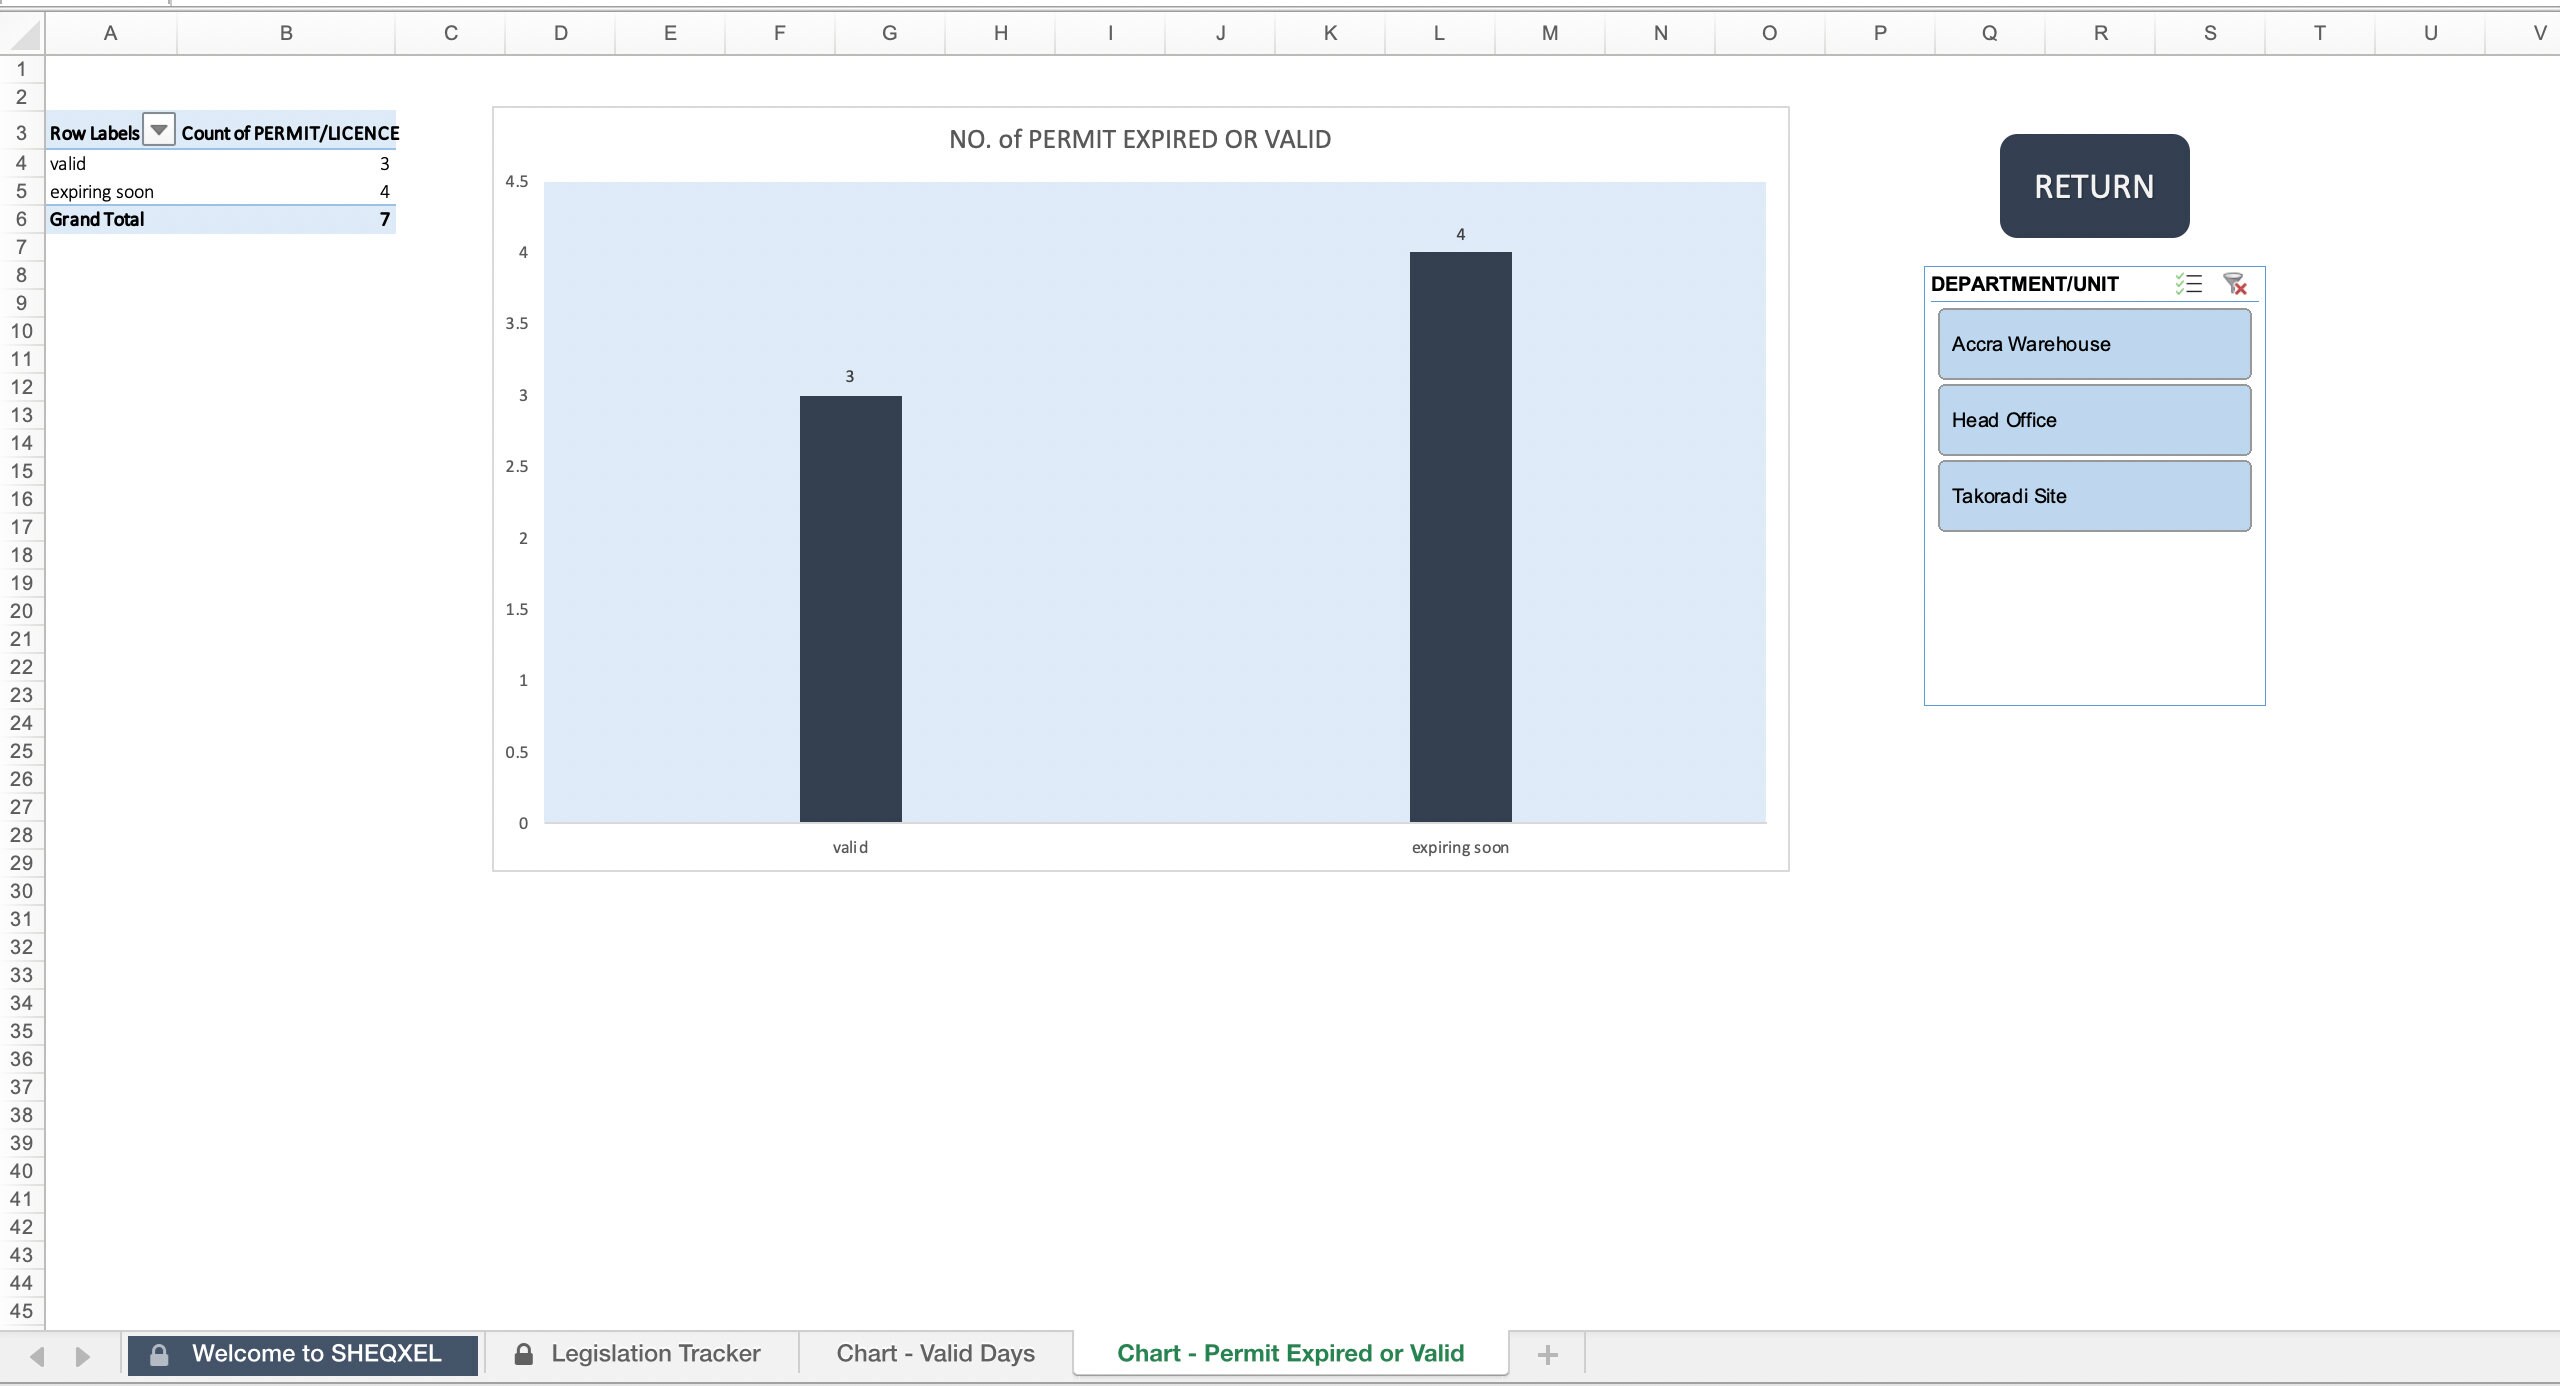Viewport: 2560px width, 1386px height.
Task: Add a new sheet with the plus icon
Action: 1546,1353
